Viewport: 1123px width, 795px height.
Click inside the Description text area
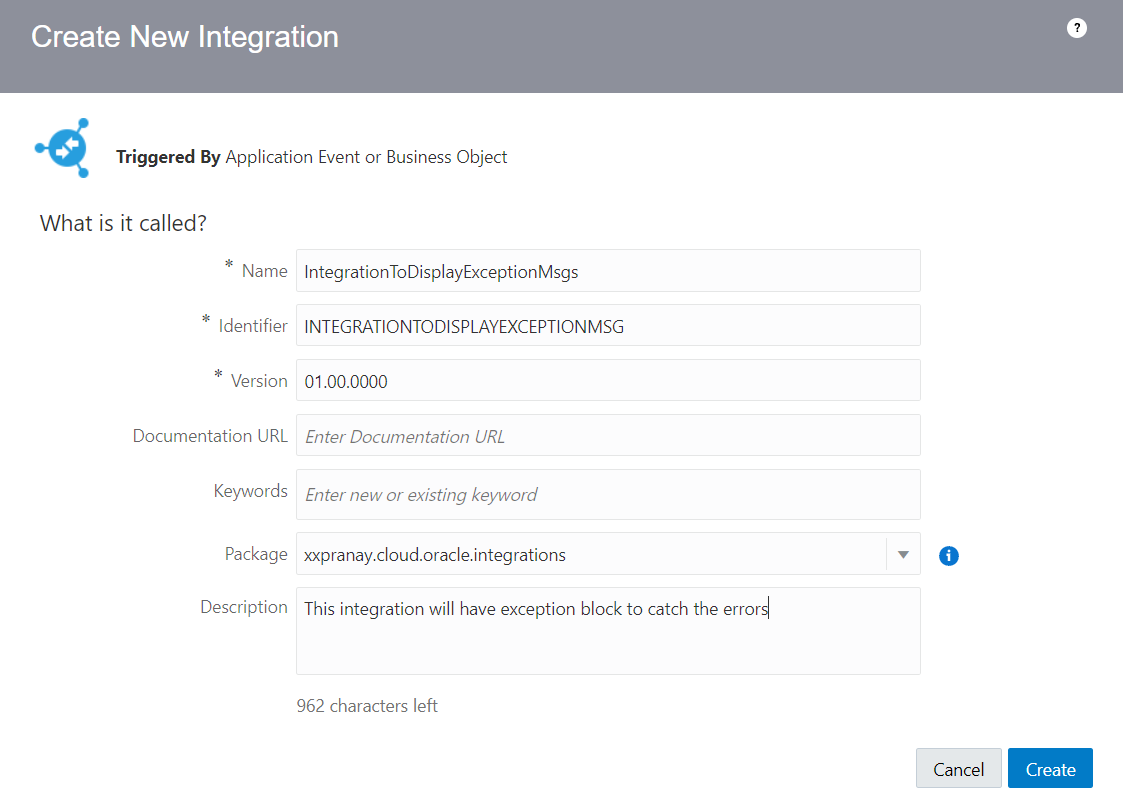coord(608,631)
